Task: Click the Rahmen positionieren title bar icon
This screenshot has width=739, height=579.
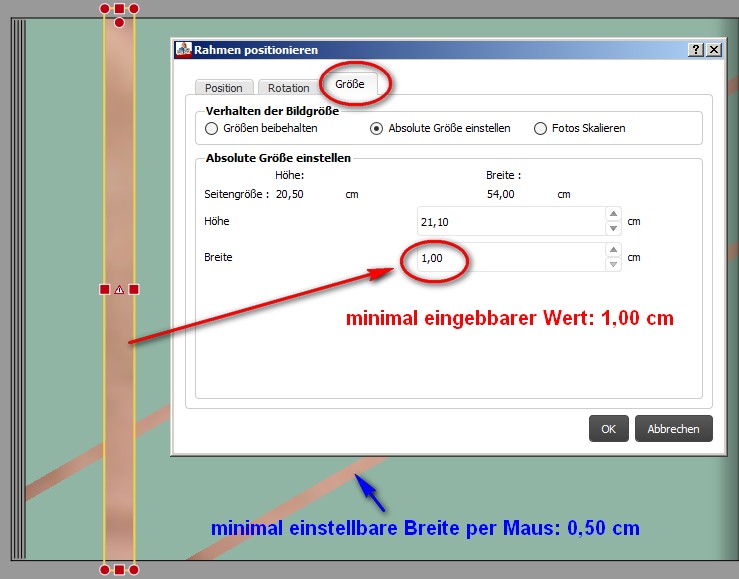Action: [183, 49]
